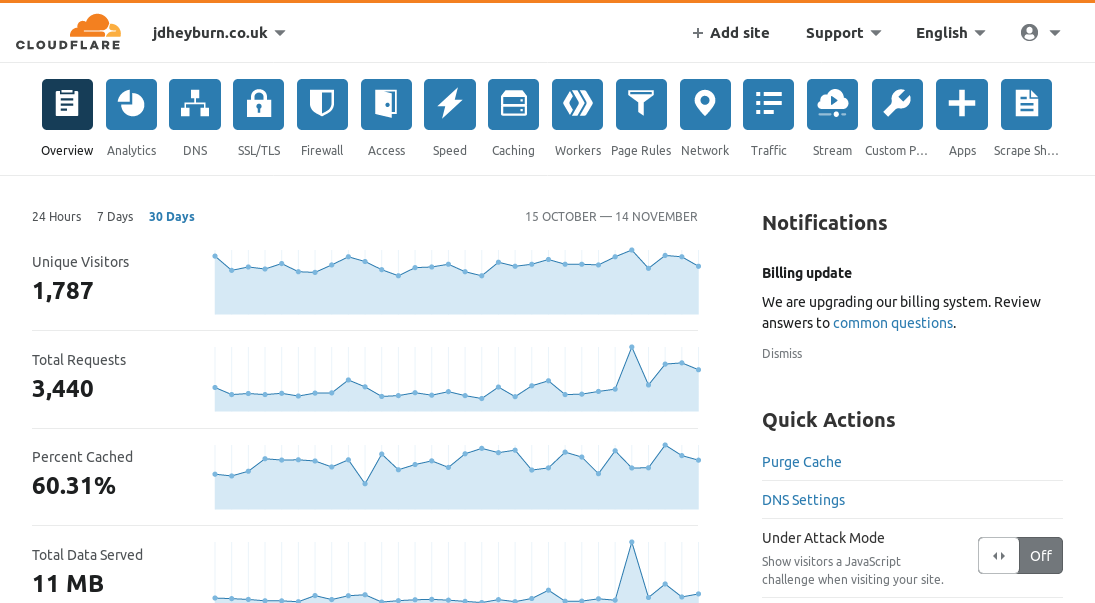Viewport: 1095px width, 603px height.
Task: Open the Support dropdown menu
Action: [844, 33]
